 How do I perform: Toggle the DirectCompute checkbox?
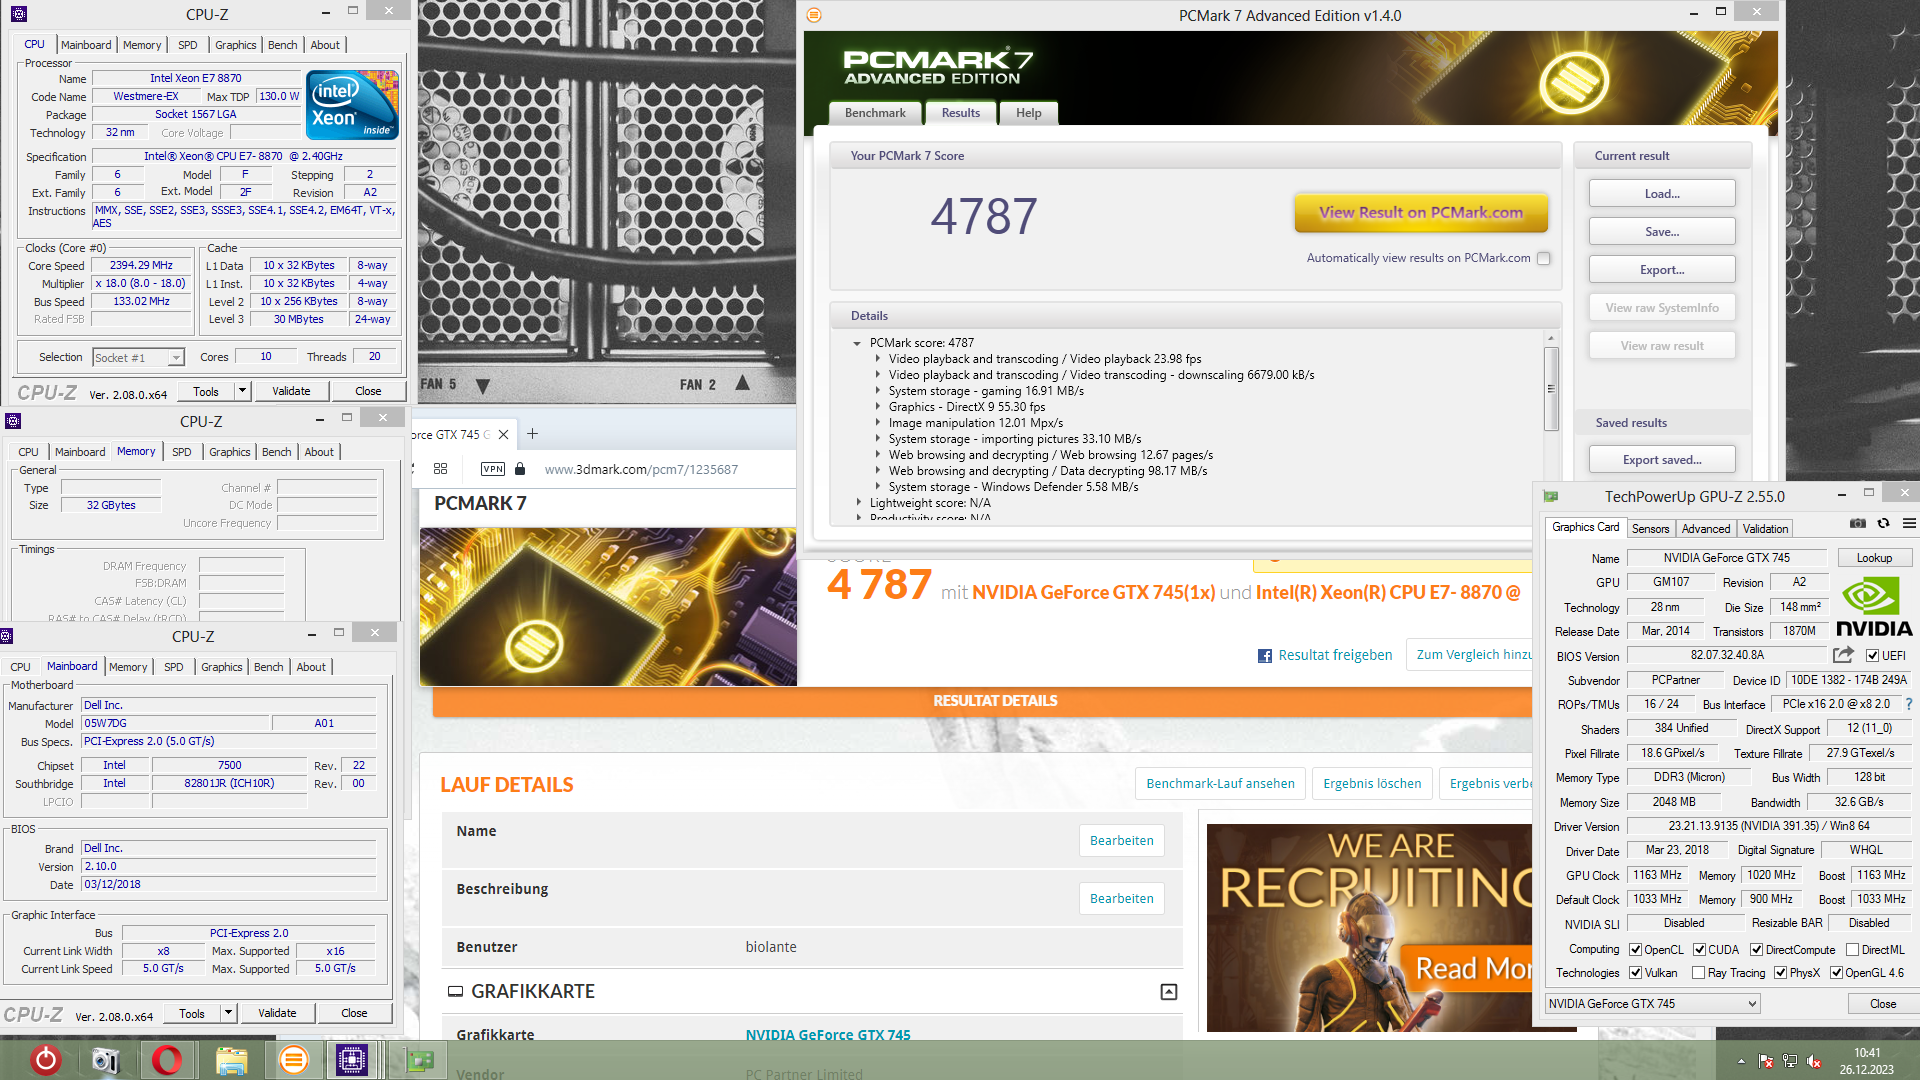pos(1757,950)
